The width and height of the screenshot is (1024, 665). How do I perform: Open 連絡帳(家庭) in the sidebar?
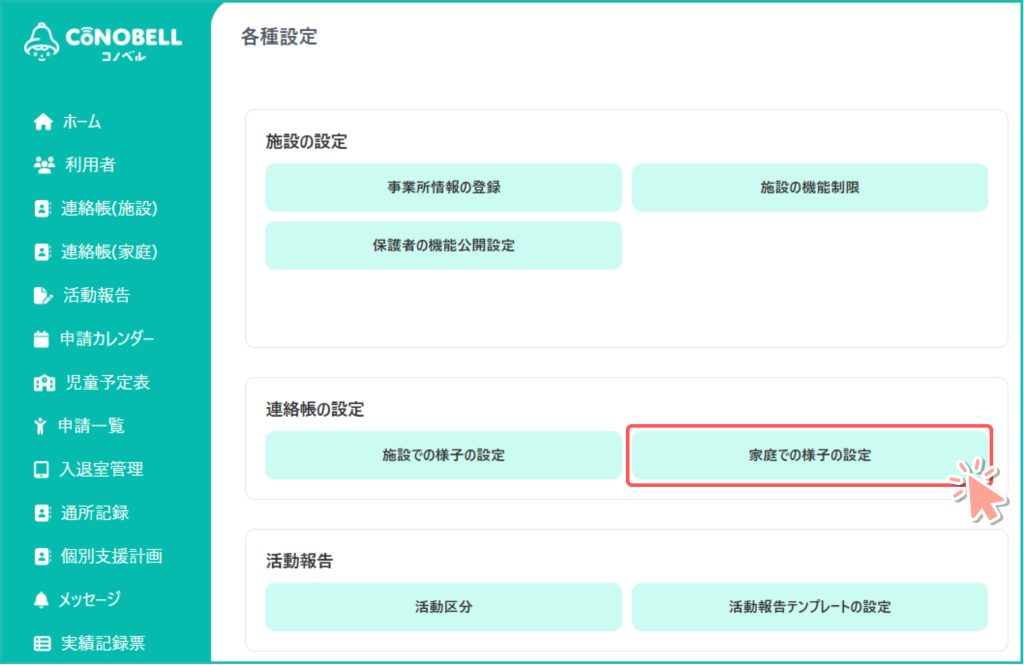tap(109, 252)
